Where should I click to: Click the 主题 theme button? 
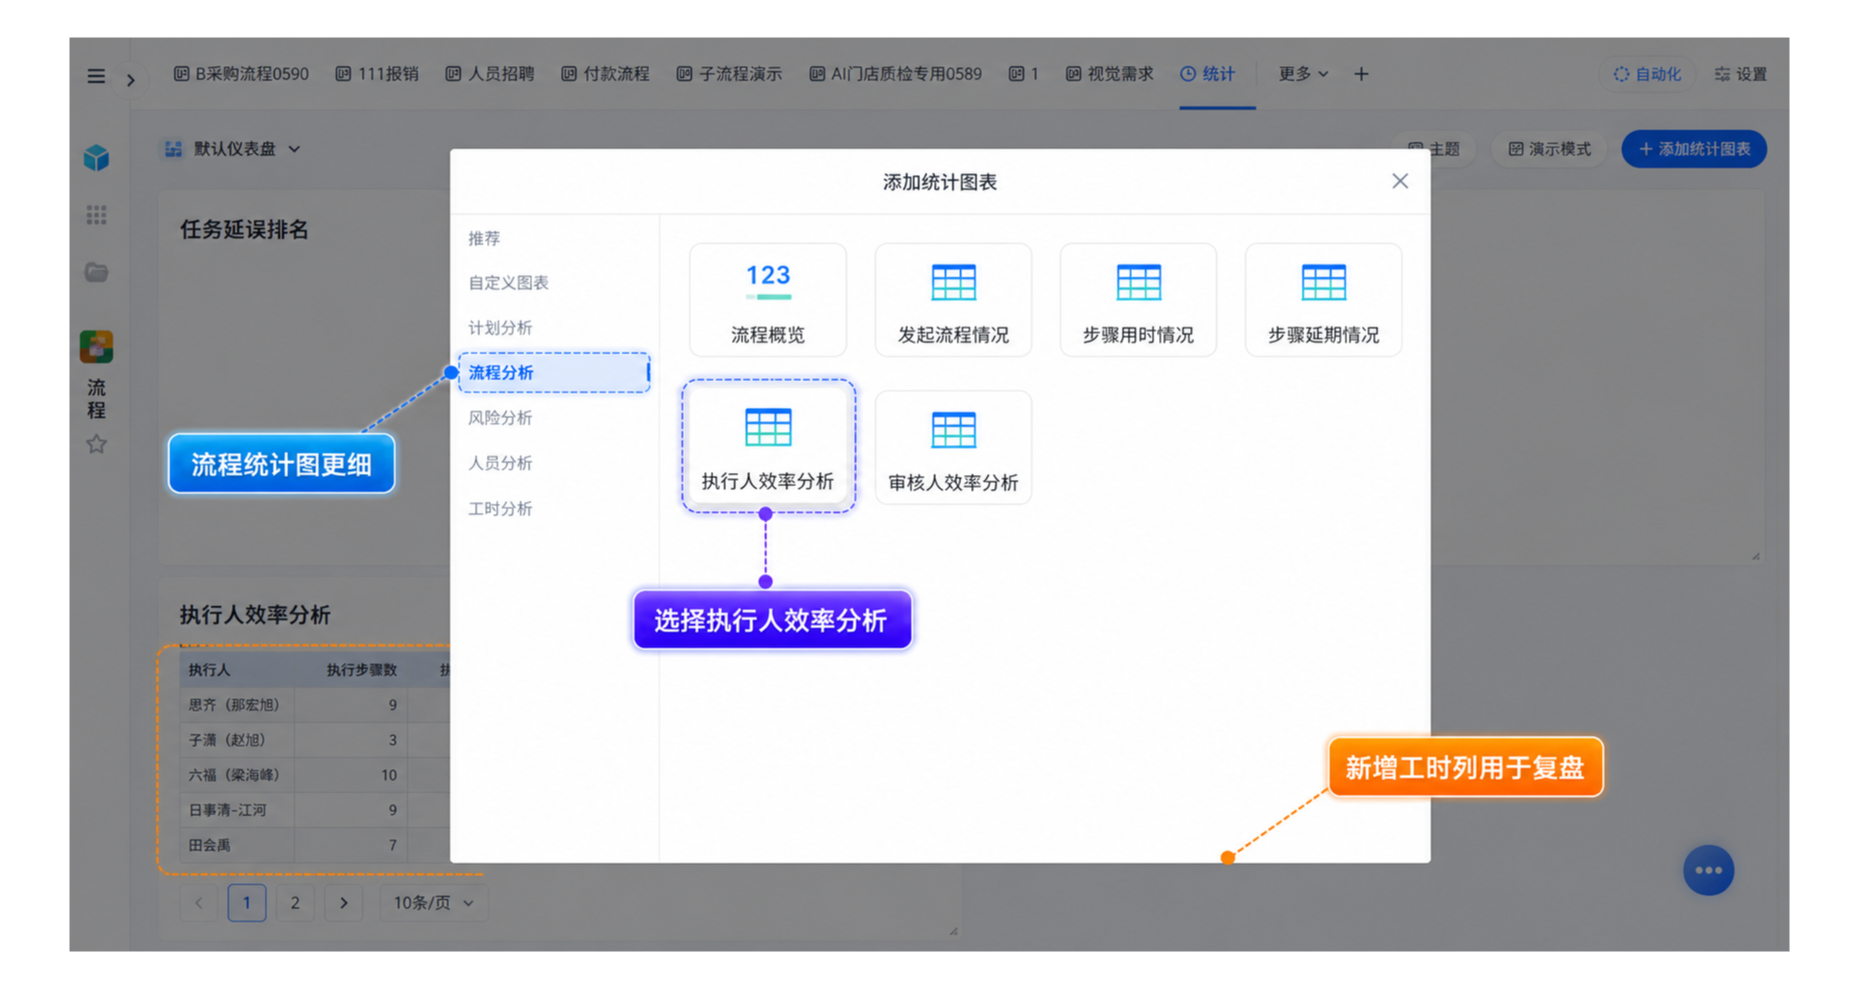pos(1434,149)
